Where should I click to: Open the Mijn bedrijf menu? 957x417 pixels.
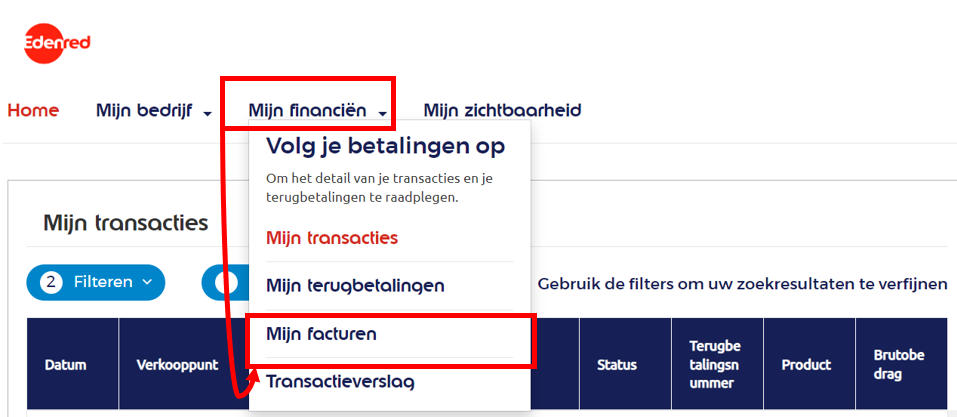pos(145,110)
